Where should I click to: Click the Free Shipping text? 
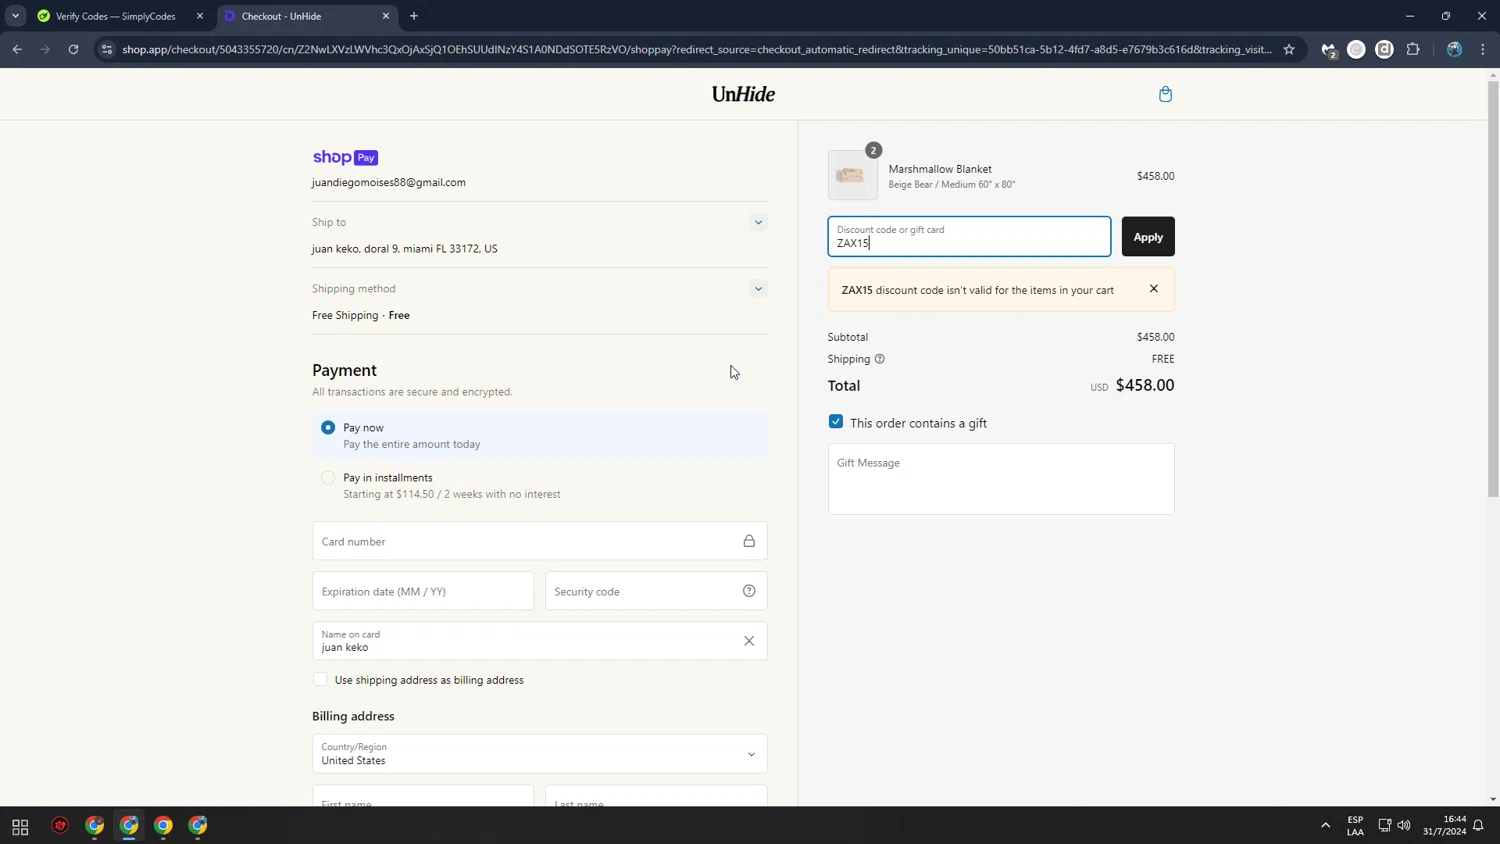[x=345, y=315]
